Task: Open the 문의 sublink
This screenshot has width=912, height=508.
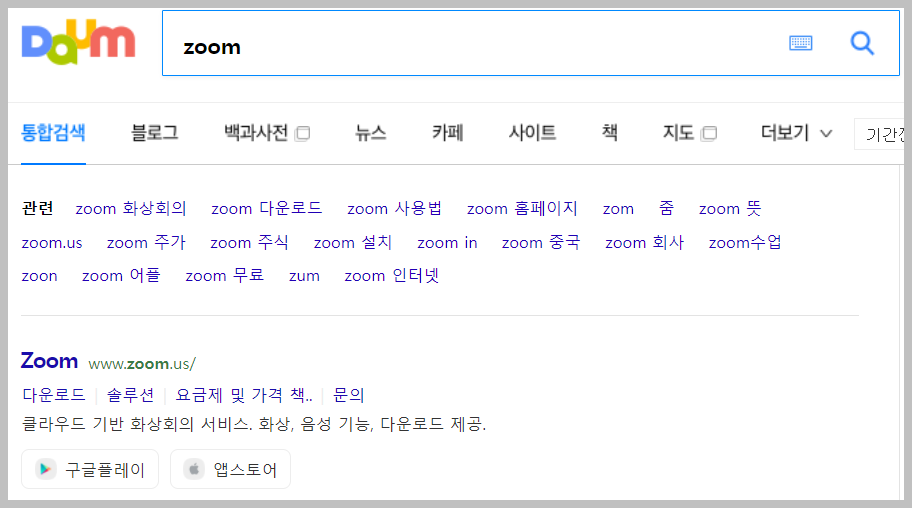Action: coord(348,395)
